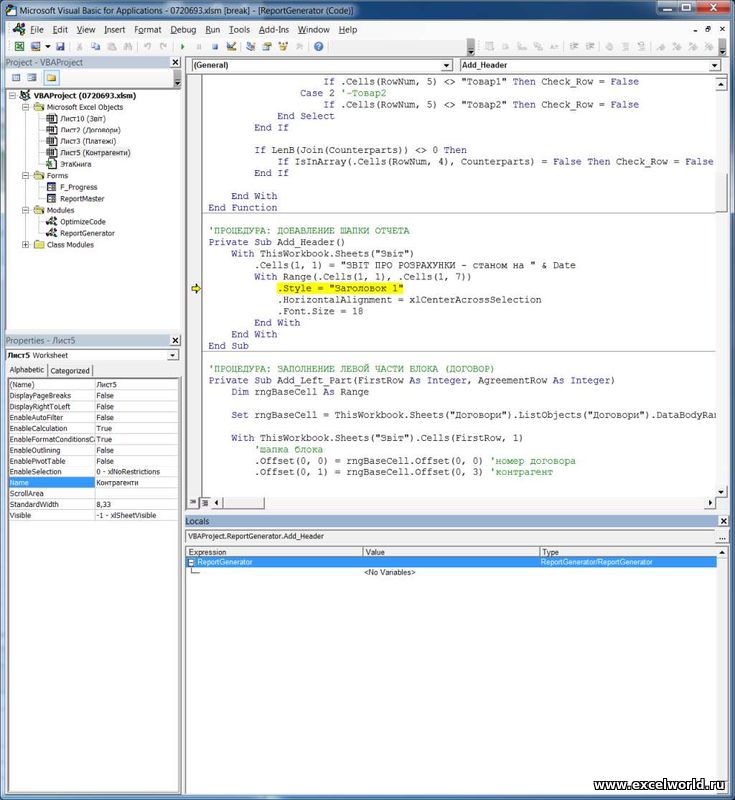Viewport: 735px width, 800px height.
Task: Collapse the Forms folder
Action: 26,176
